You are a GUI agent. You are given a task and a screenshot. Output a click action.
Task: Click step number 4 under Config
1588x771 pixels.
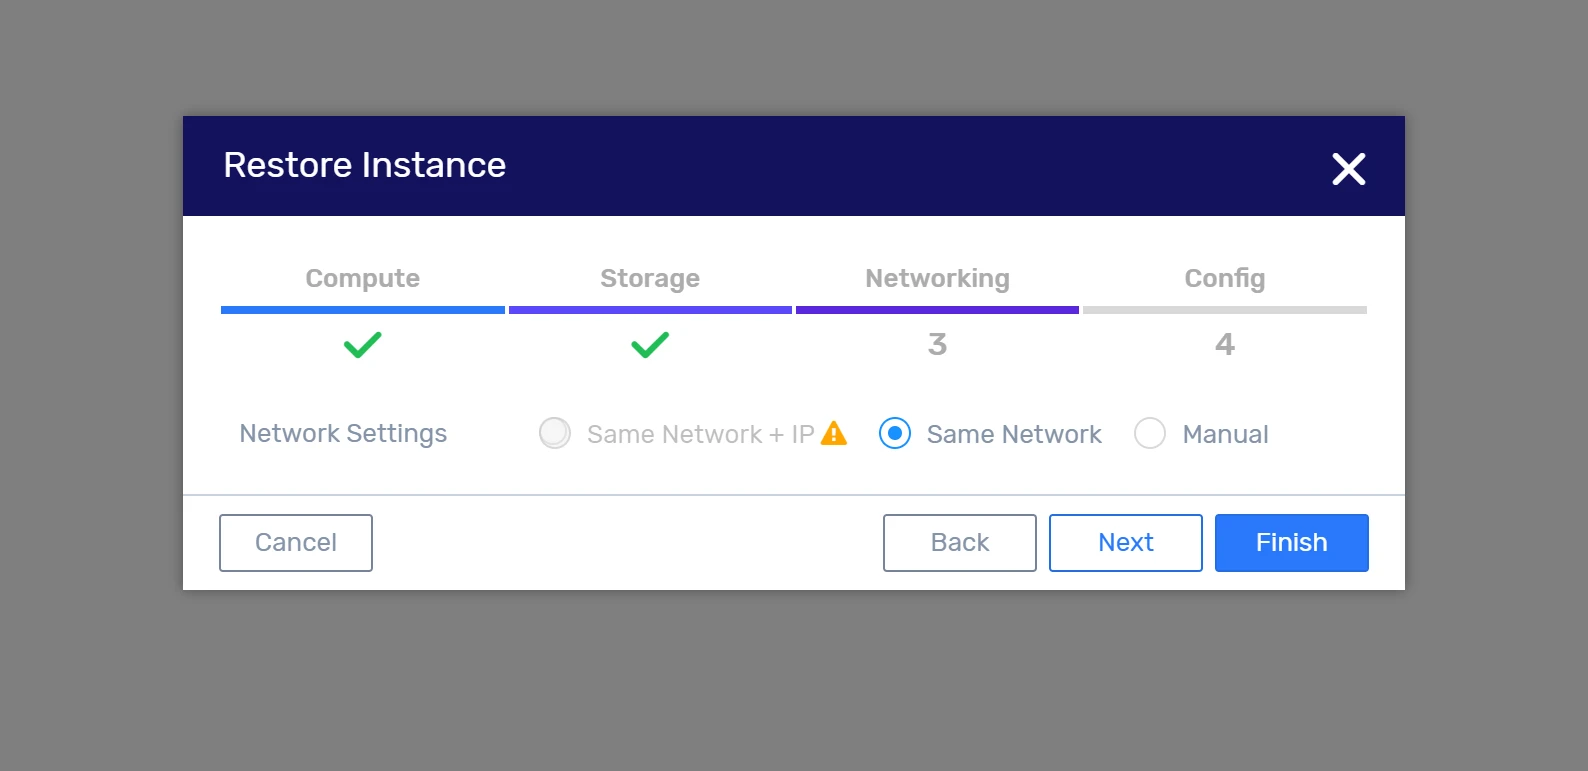point(1224,345)
